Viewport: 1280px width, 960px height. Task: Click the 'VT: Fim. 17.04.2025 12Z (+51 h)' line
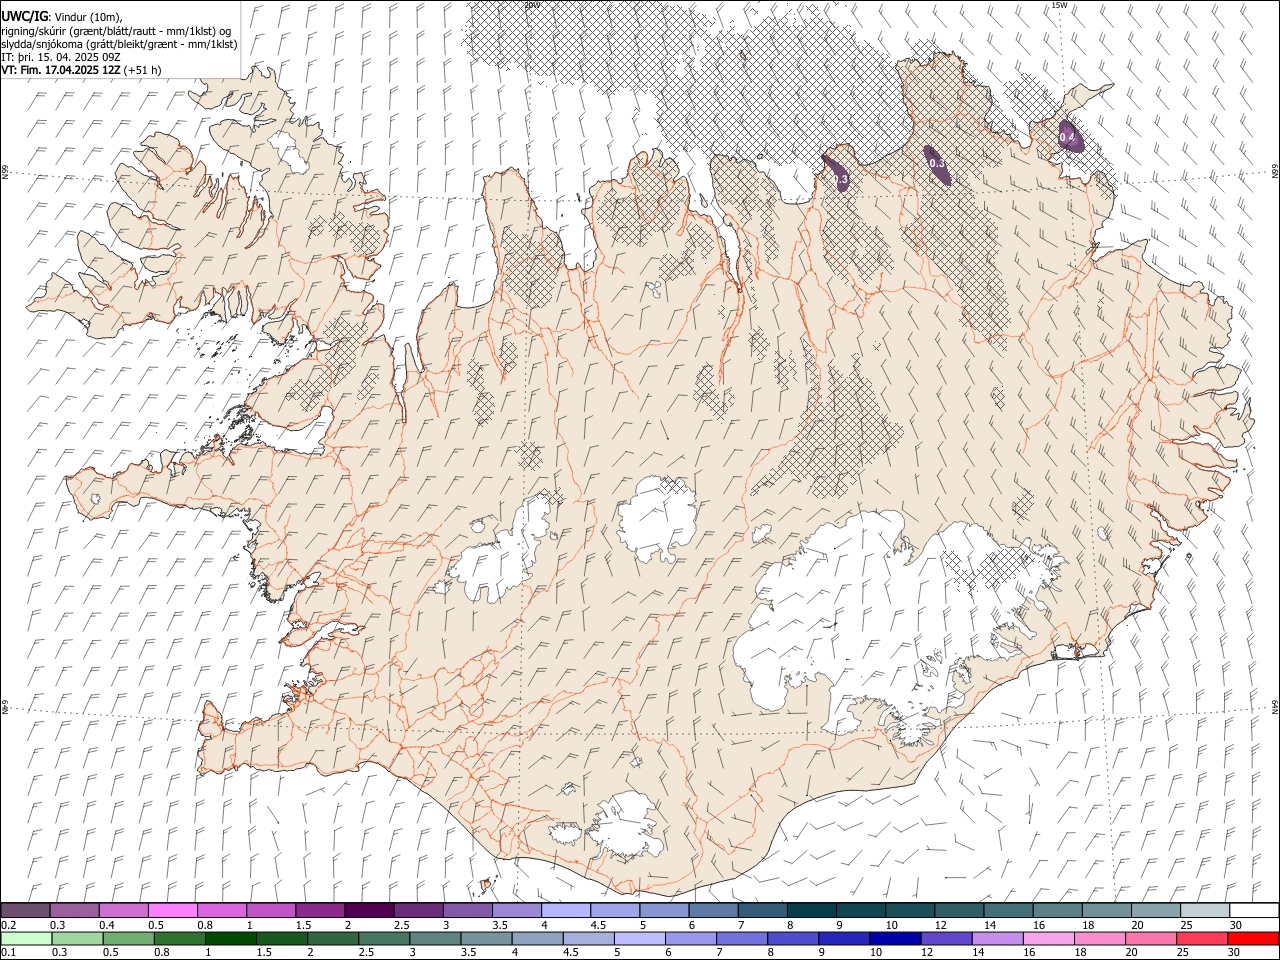[x=81, y=70]
